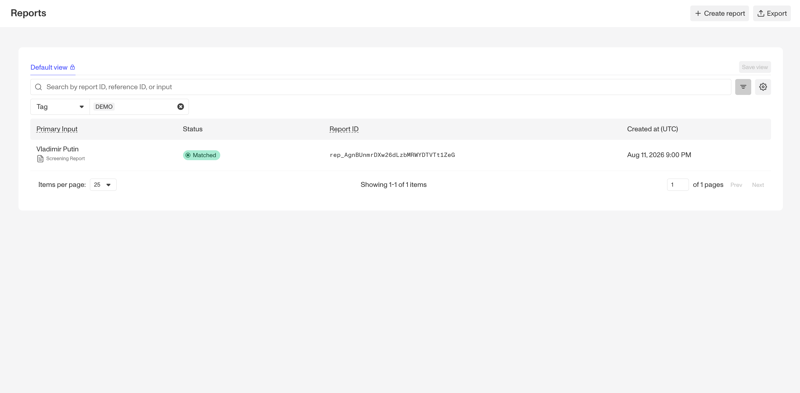Viewport: 800px width, 393px height.
Task: Open the Vladimir Putin report row
Action: tap(401, 155)
